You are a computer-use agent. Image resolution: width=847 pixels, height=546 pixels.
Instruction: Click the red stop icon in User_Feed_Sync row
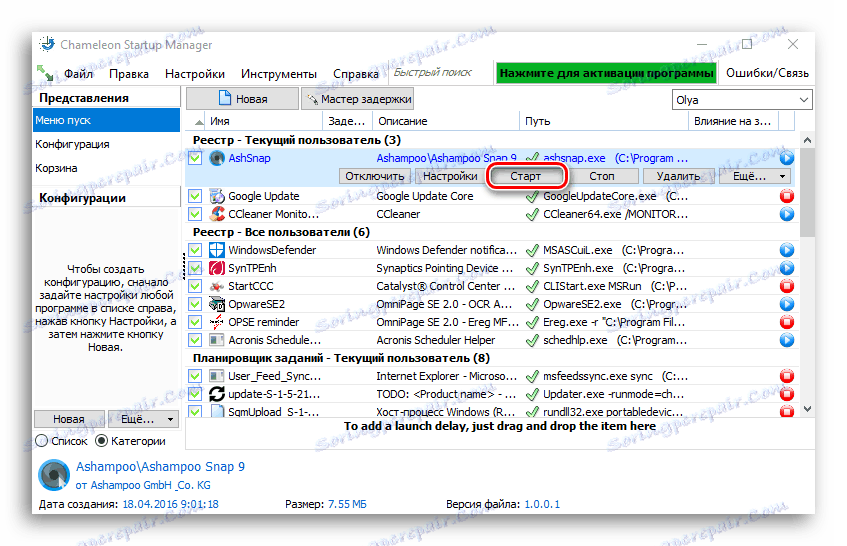click(x=786, y=376)
